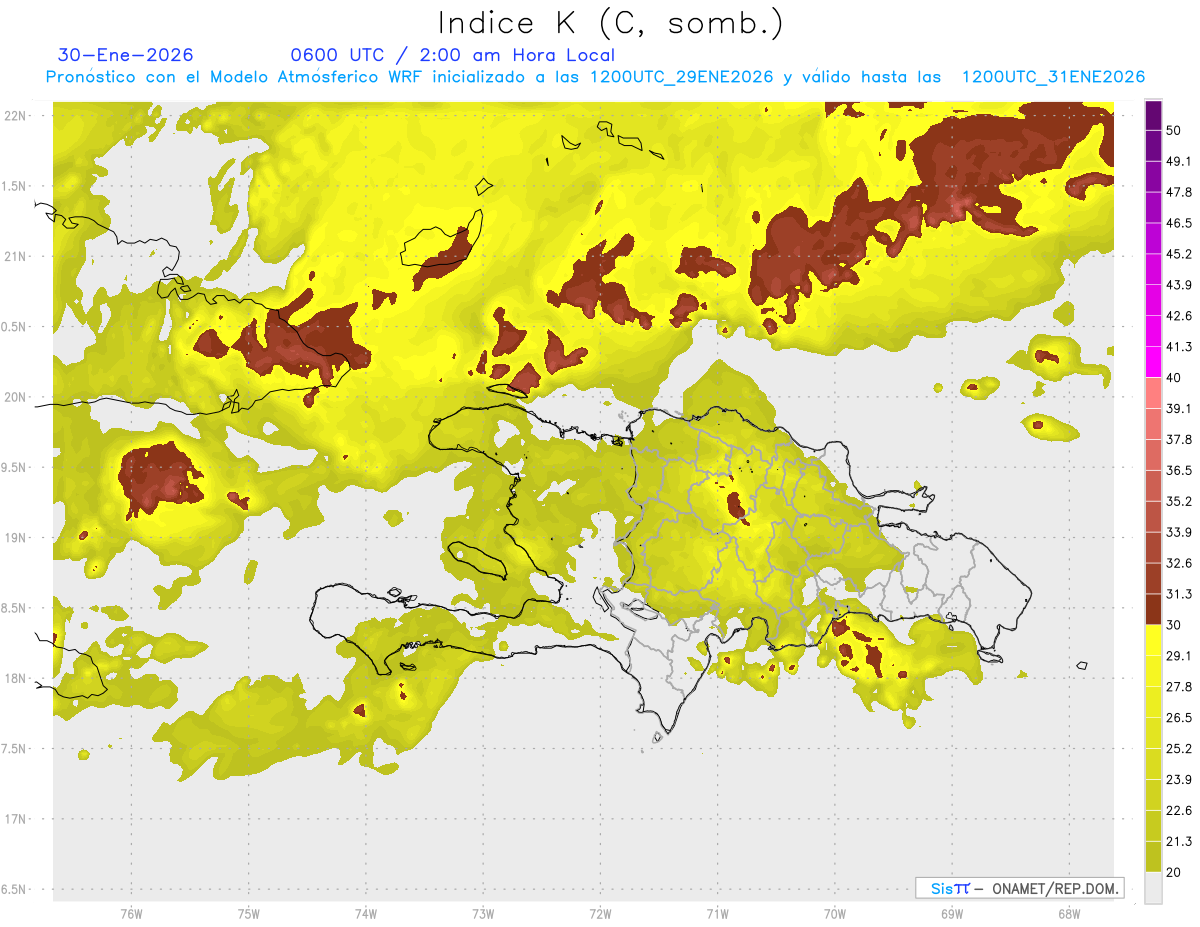Click the legend value "30"
Viewport: 1200px width, 927px height.
point(1174,624)
